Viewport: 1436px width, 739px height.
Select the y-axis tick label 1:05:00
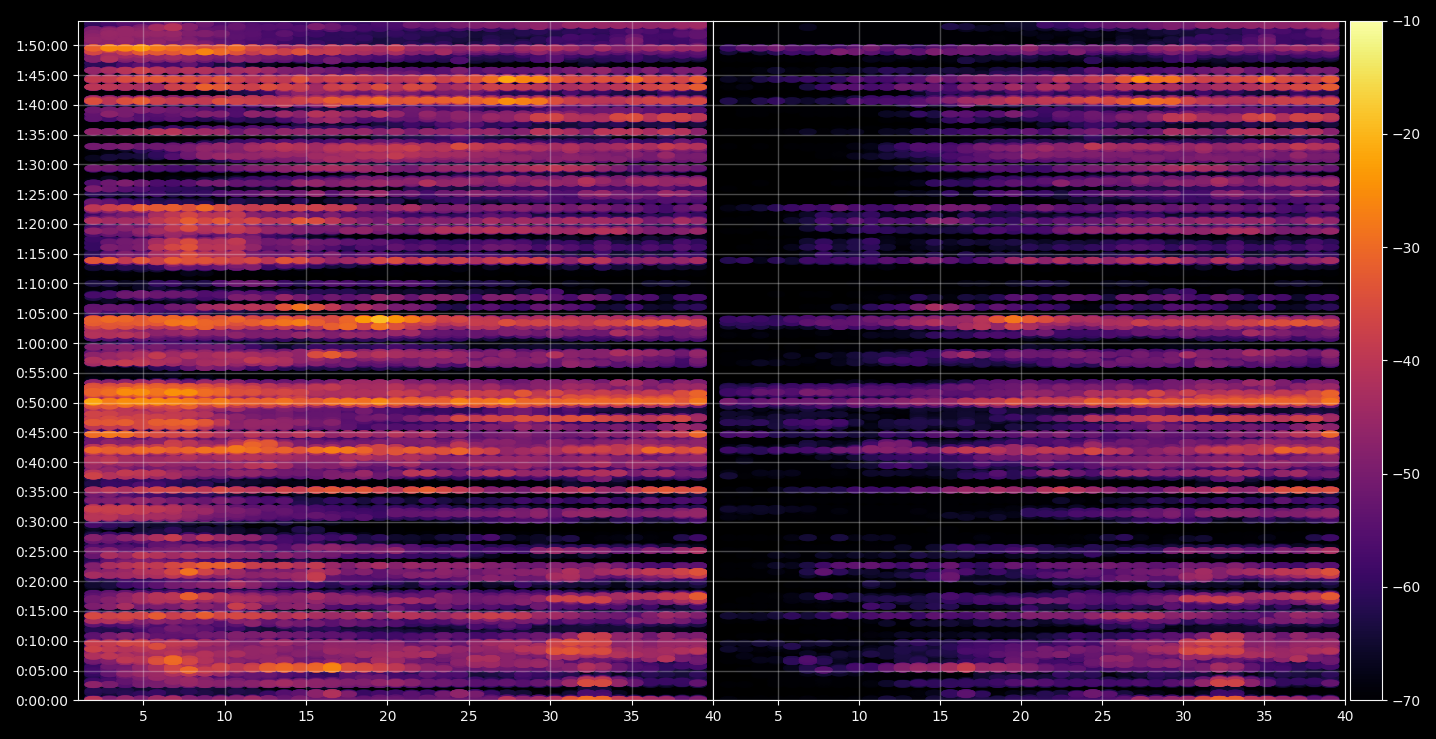coord(42,314)
